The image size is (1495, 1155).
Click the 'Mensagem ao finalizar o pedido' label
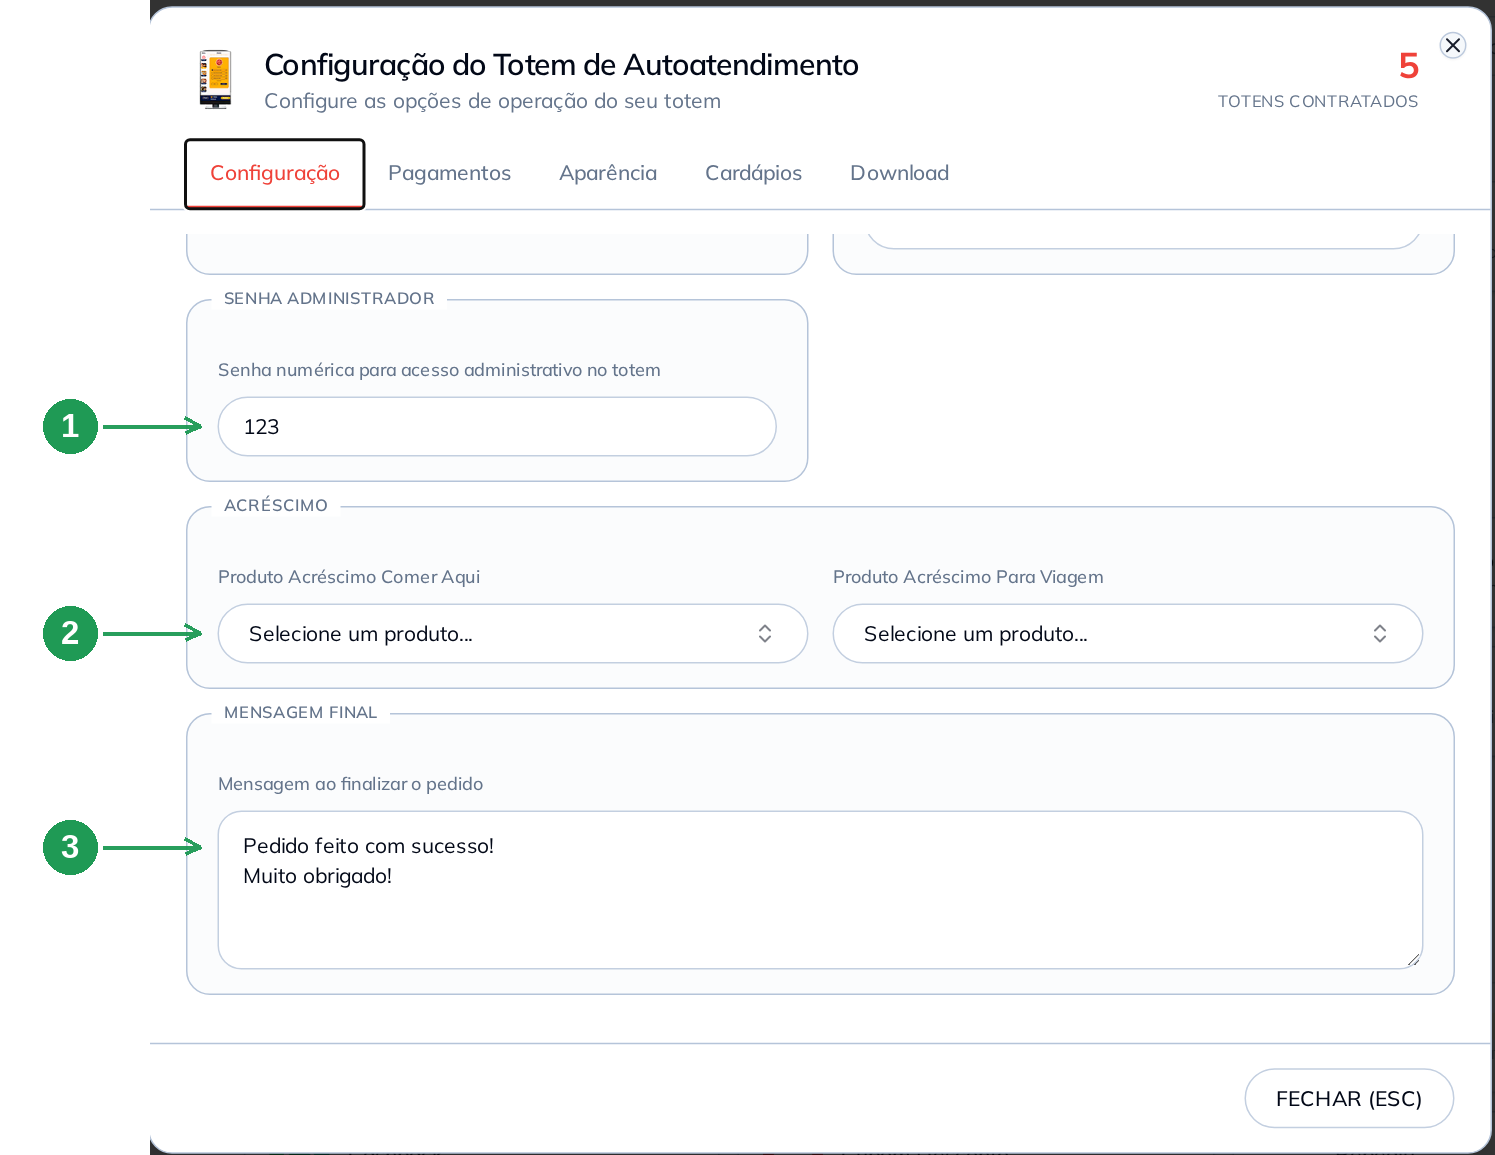[350, 784]
